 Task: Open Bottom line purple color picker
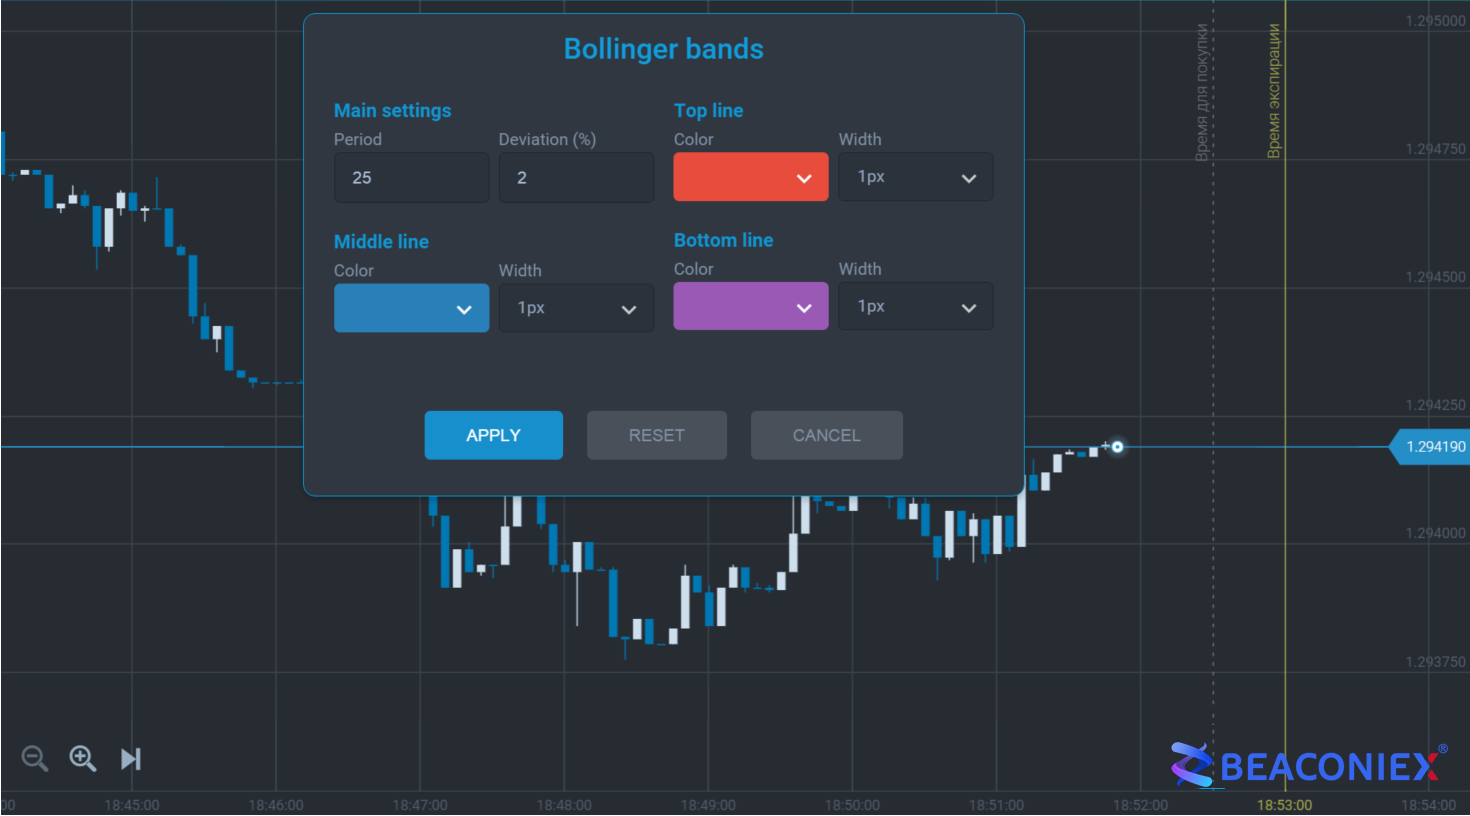coord(751,306)
